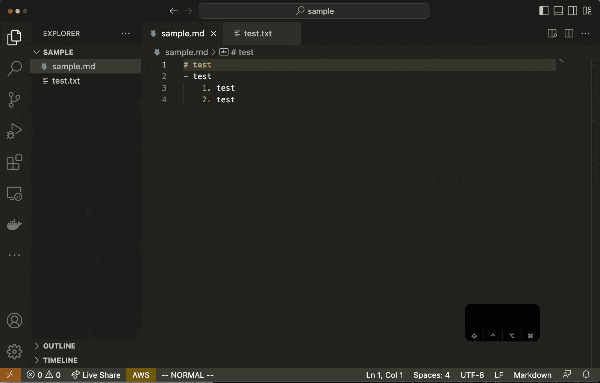Click the AWS status bar item
The image size is (600, 383).
(x=141, y=375)
